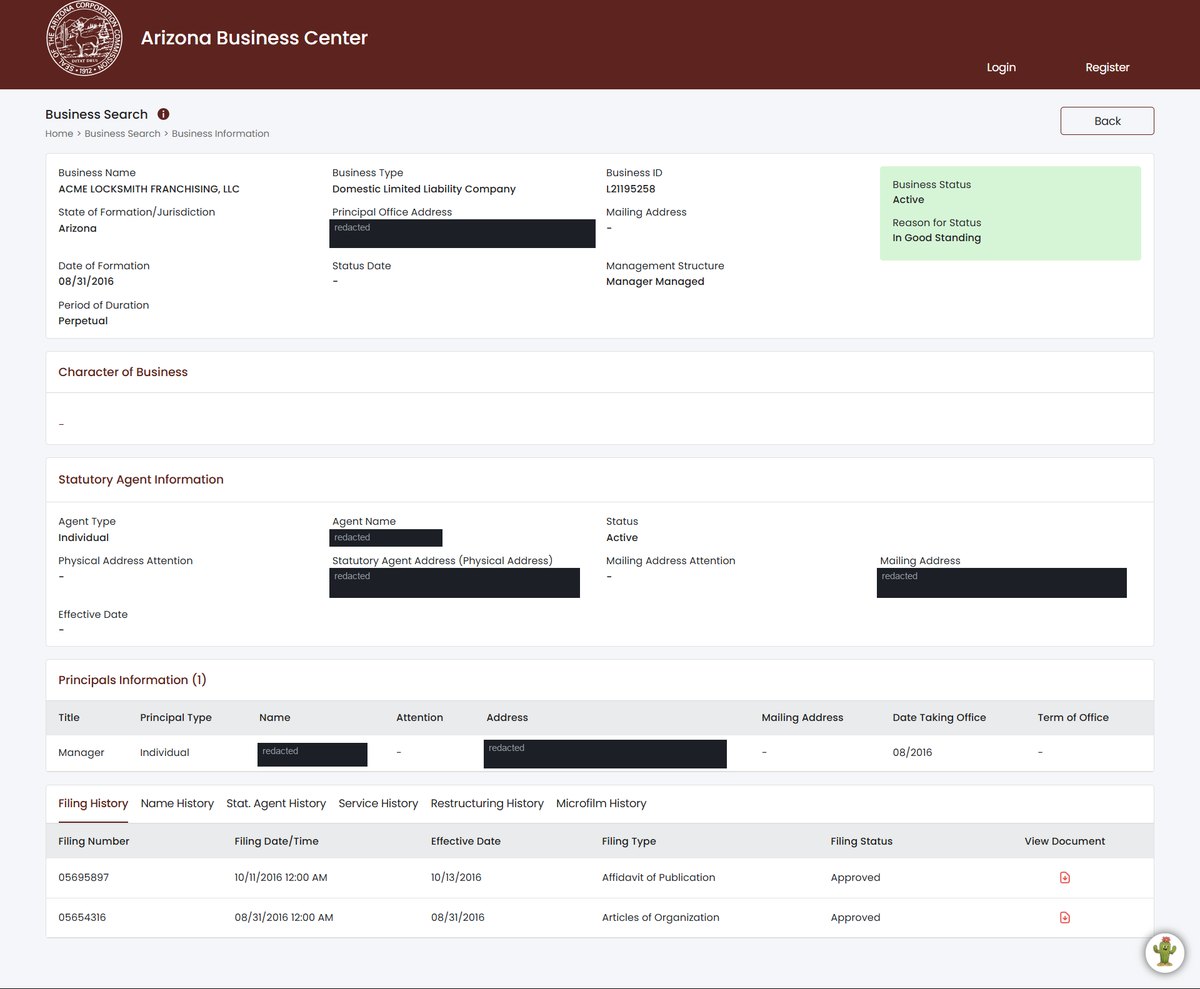Viewport: 1200px width, 989px height.
Task: Click filing number 05695897
Action: pos(84,877)
